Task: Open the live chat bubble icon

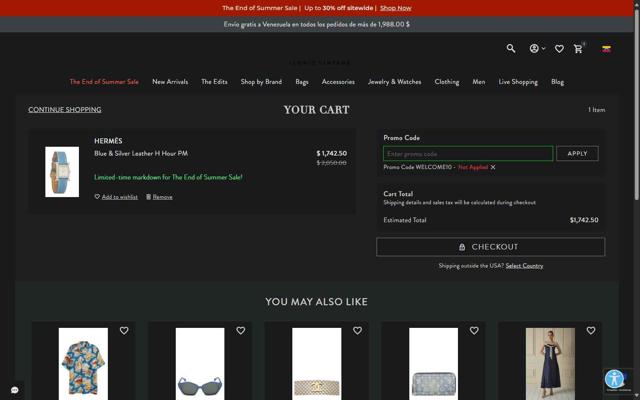Action: [x=15, y=390]
